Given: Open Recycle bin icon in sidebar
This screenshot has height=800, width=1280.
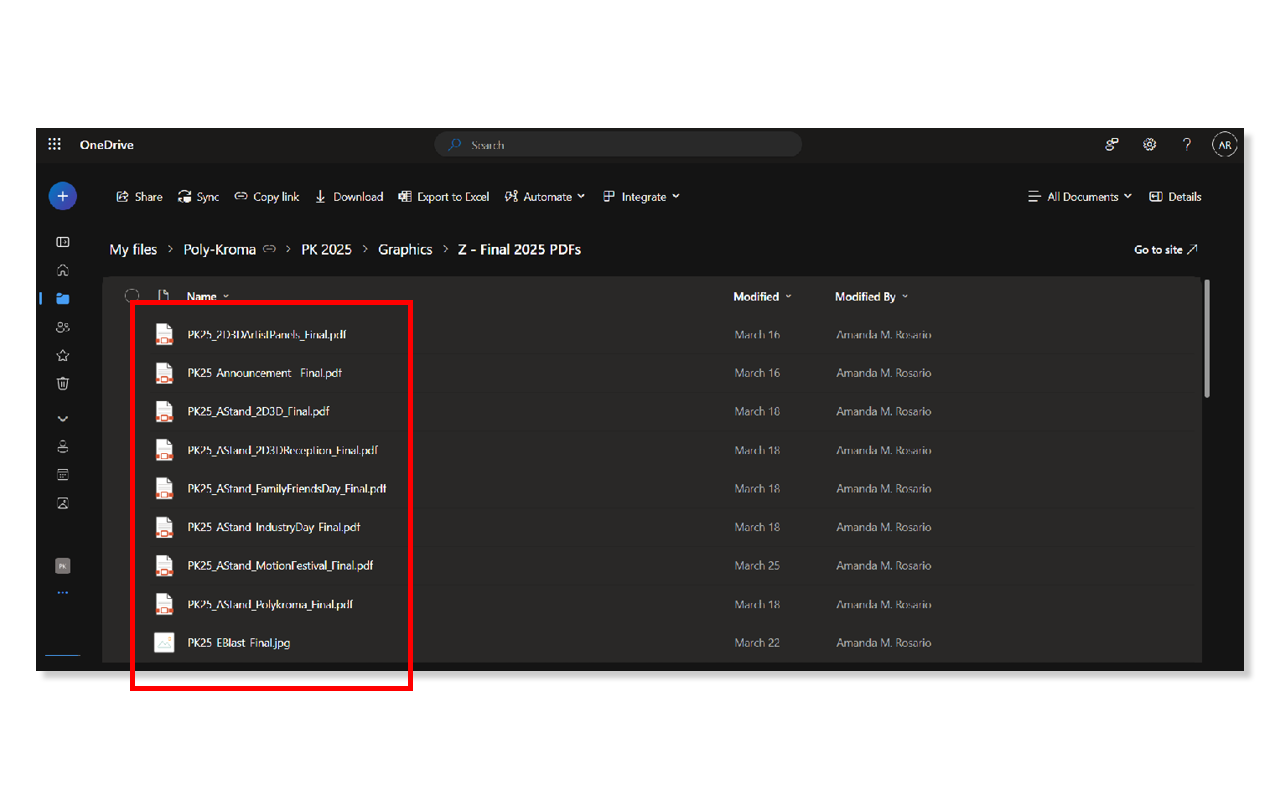Looking at the screenshot, I should coord(63,383).
